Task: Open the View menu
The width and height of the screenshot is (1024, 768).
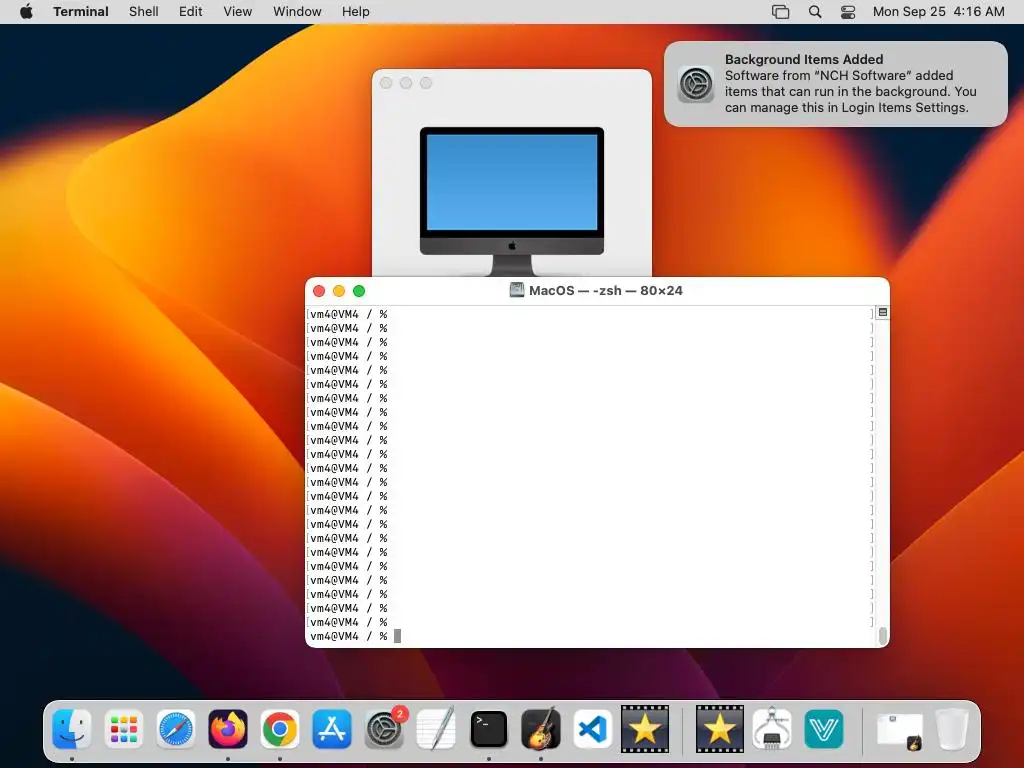Action: click(238, 12)
